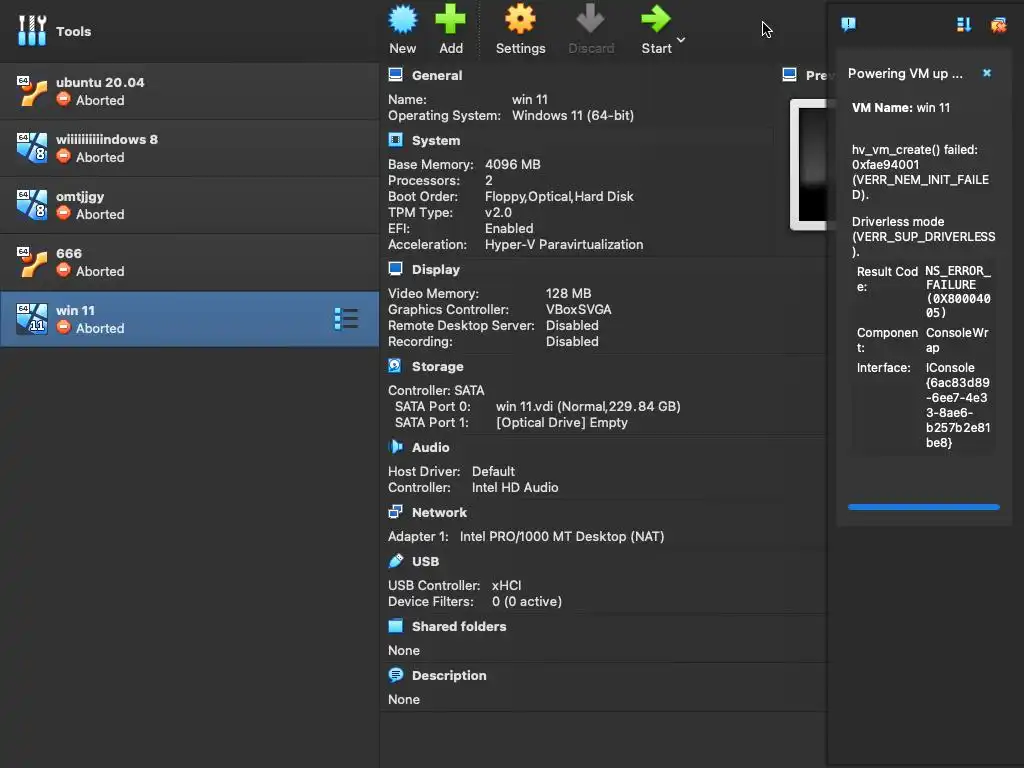Click the Hyper-V Paravirtualization acceleration value
Image resolution: width=1024 pixels, height=768 pixels.
564,244
